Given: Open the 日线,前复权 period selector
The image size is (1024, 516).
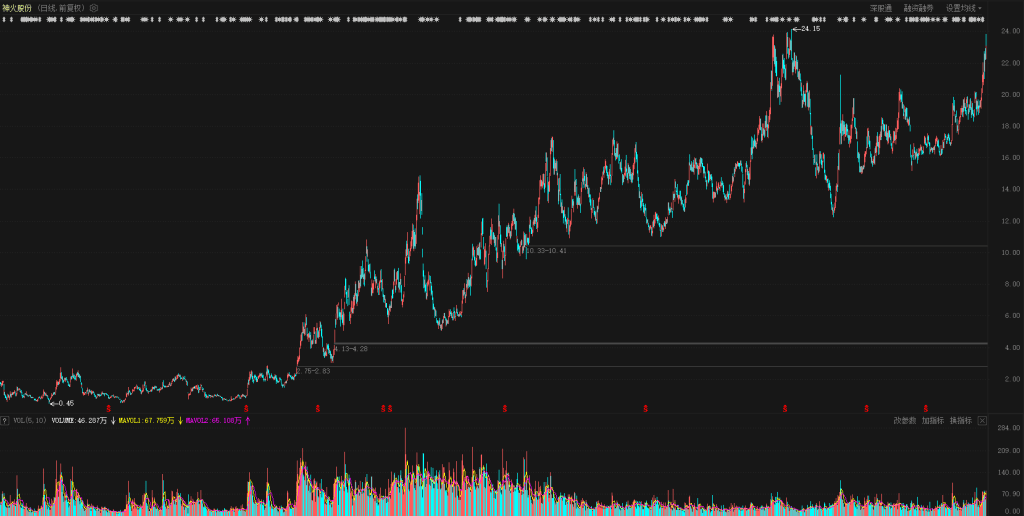Looking at the screenshot, I should pyautogui.click(x=61, y=8).
